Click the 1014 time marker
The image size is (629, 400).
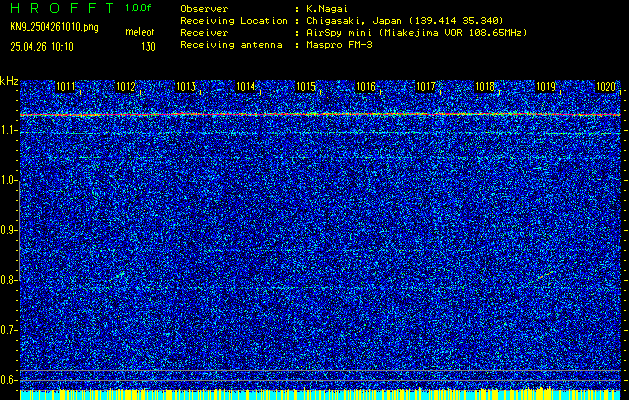pos(246,87)
